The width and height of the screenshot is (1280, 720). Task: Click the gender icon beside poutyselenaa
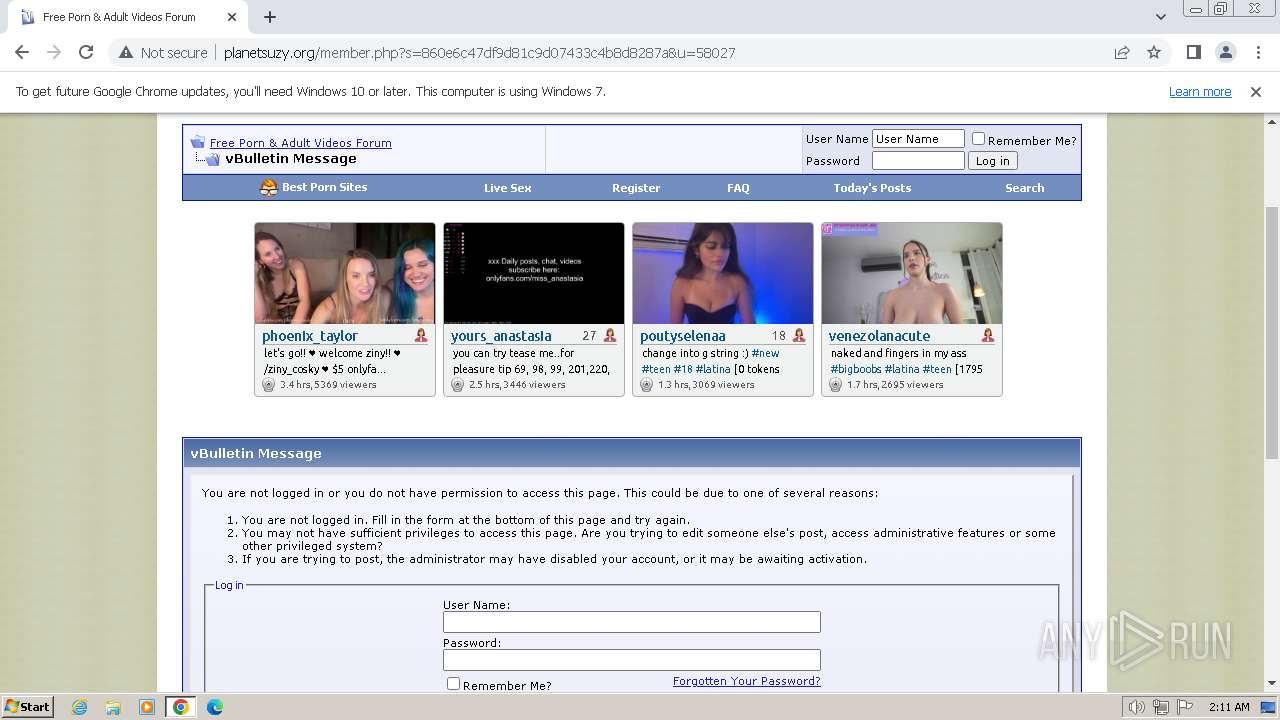tap(799, 336)
